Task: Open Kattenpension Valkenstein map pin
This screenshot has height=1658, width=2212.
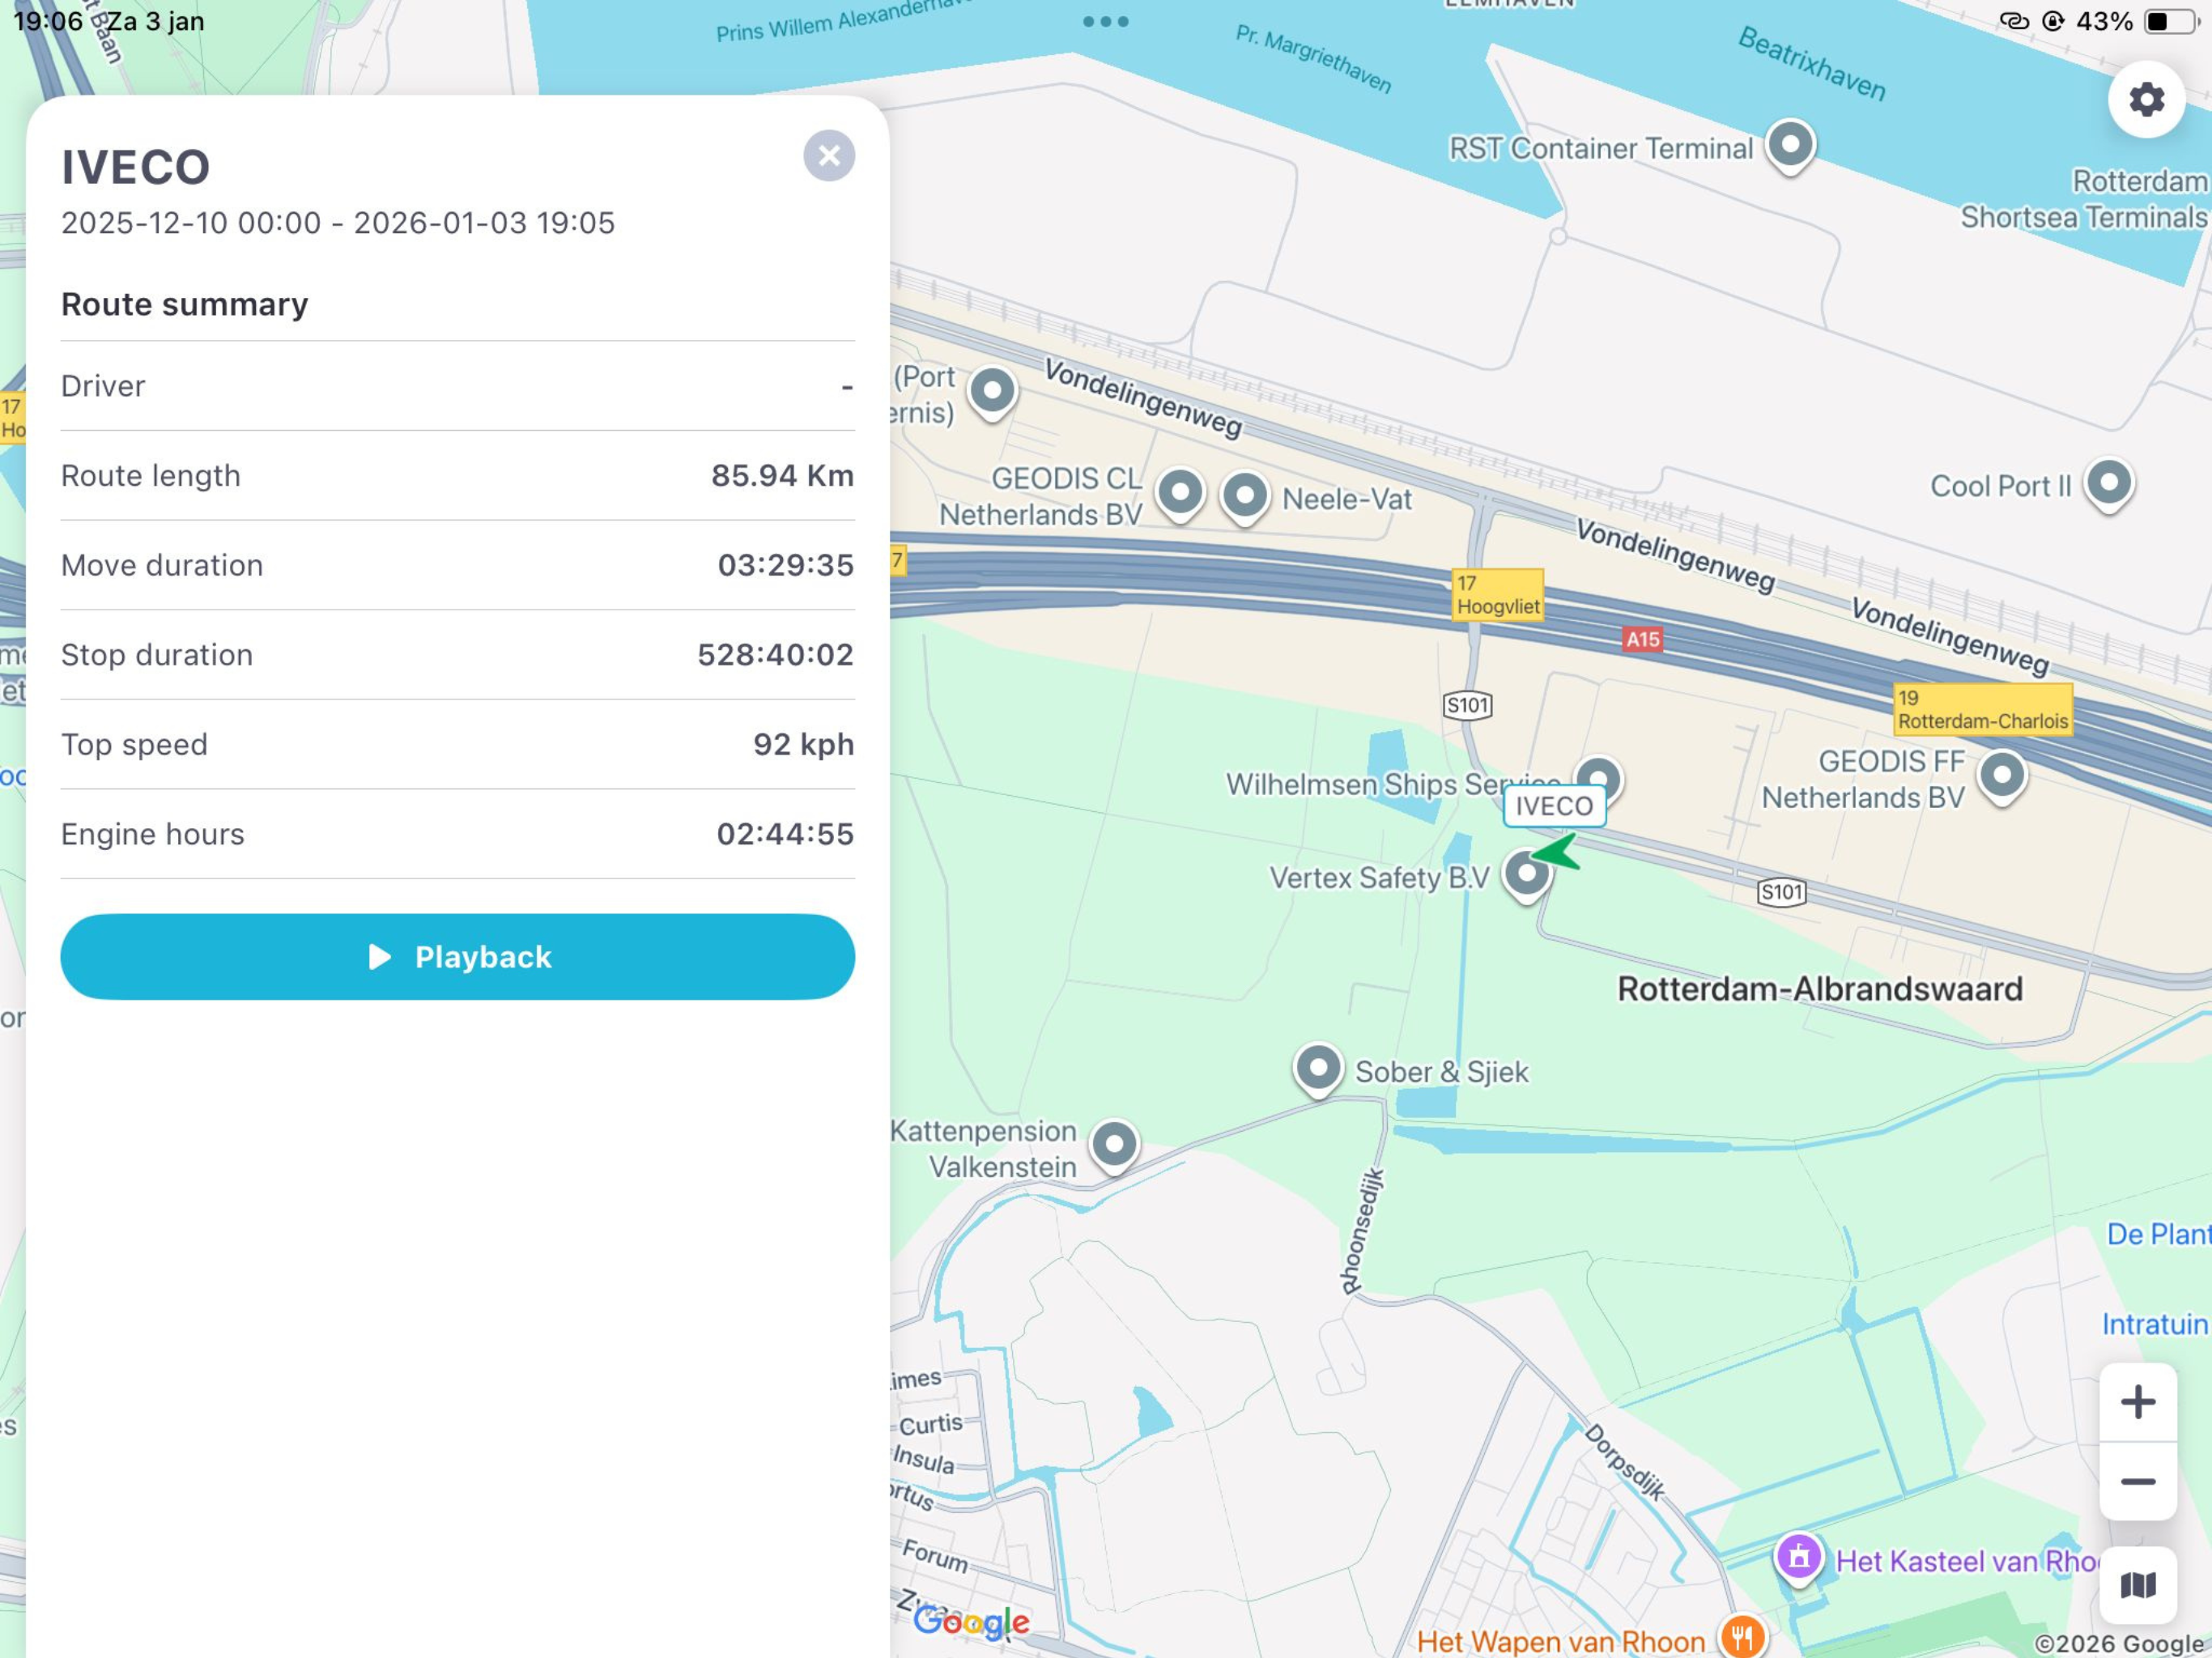Action: click(x=1114, y=1146)
